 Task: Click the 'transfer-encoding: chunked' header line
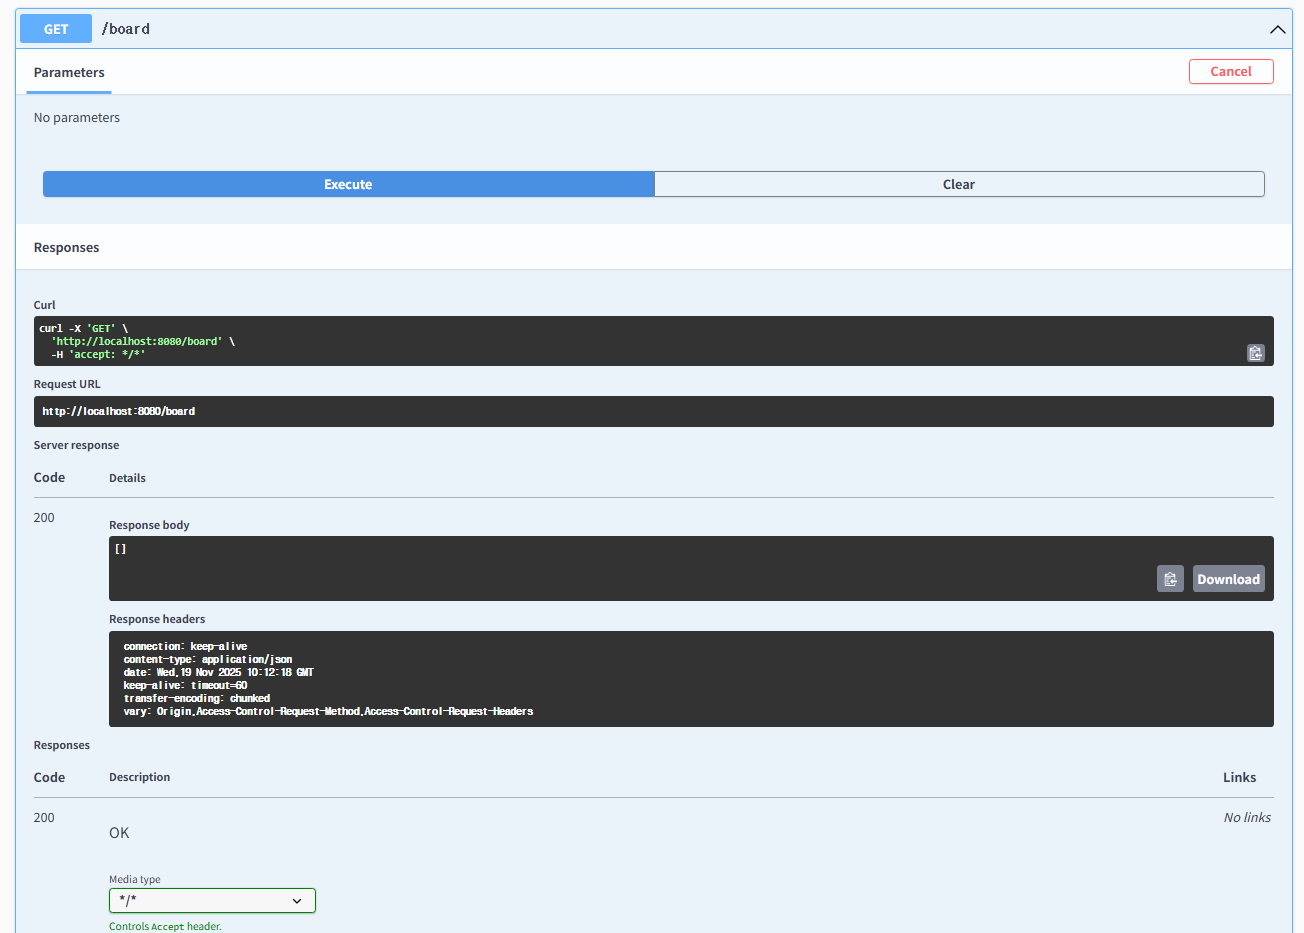(x=197, y=698)
